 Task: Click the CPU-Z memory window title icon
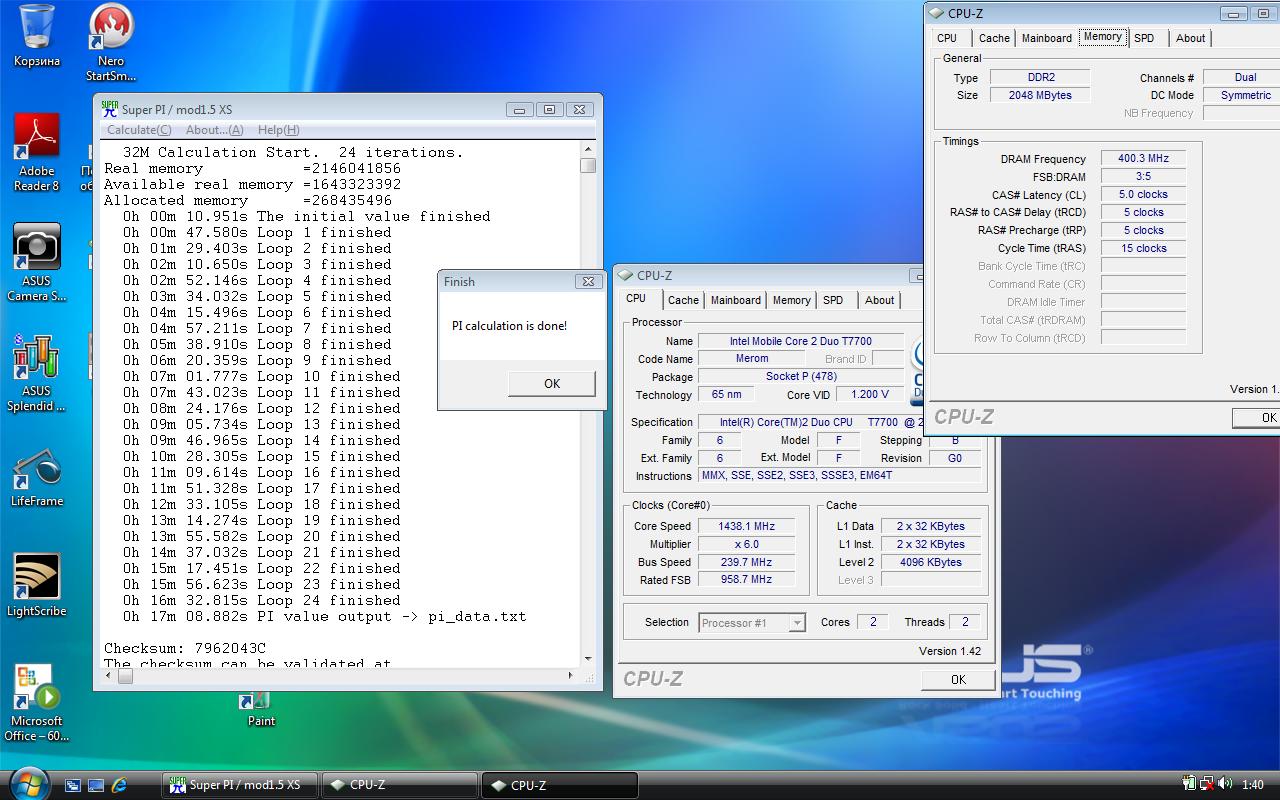click(936, 13)
